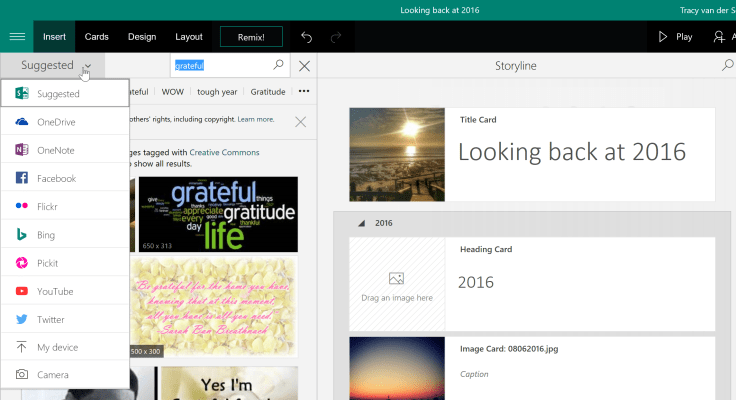Select Camera from source list

(54, 375)
